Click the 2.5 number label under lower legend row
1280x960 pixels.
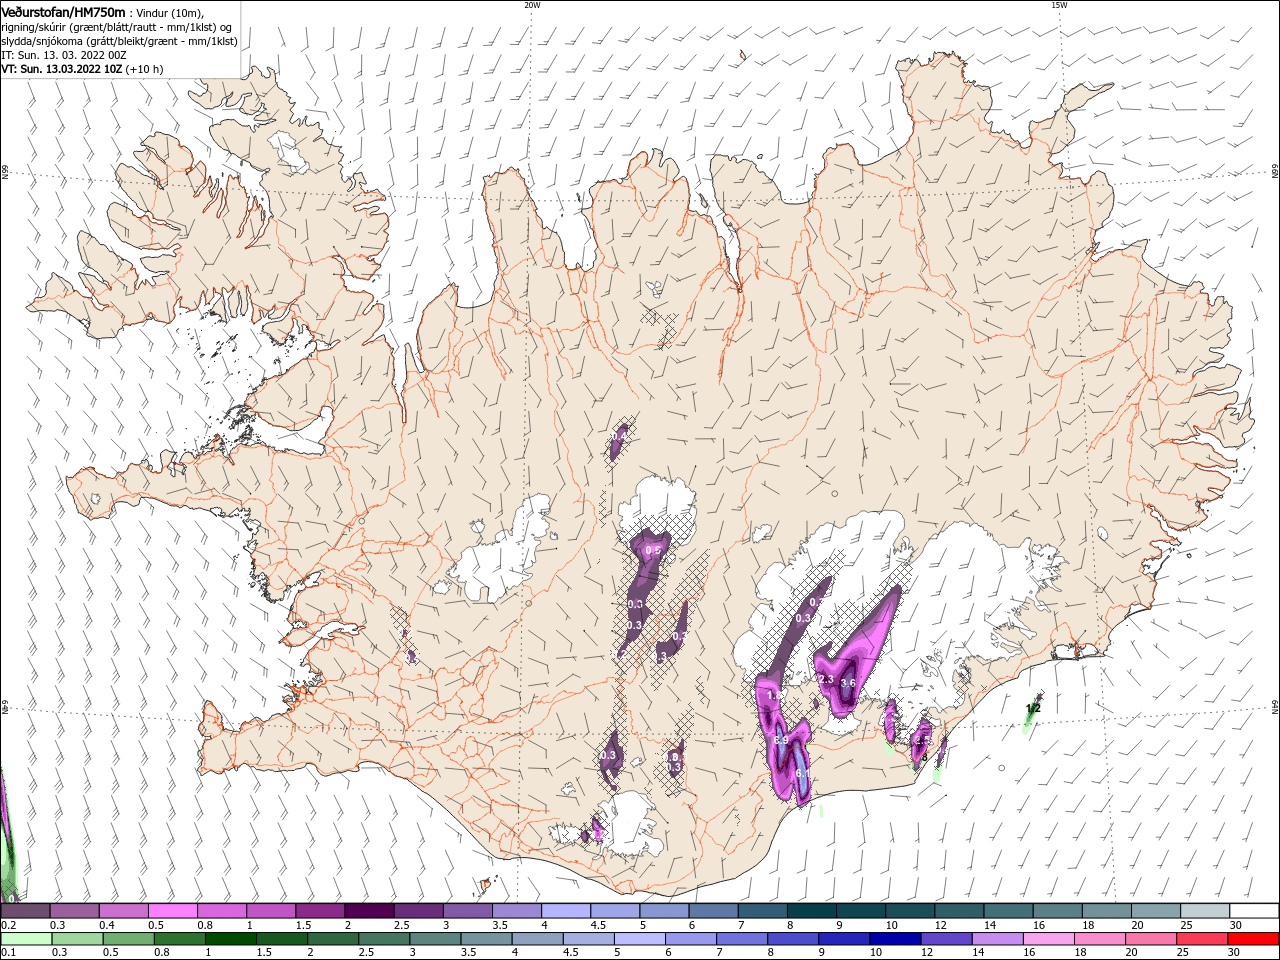pos(366,953)
